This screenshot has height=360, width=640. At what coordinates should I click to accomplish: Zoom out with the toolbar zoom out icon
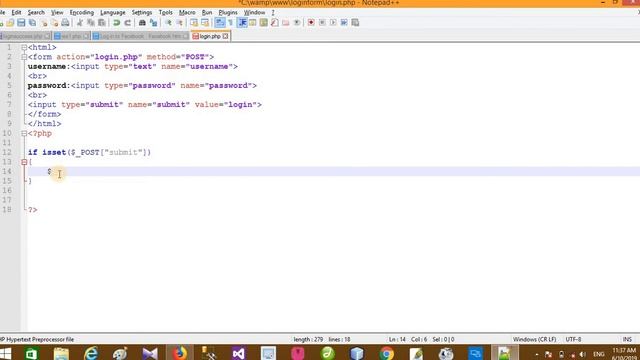pos(179,22)
